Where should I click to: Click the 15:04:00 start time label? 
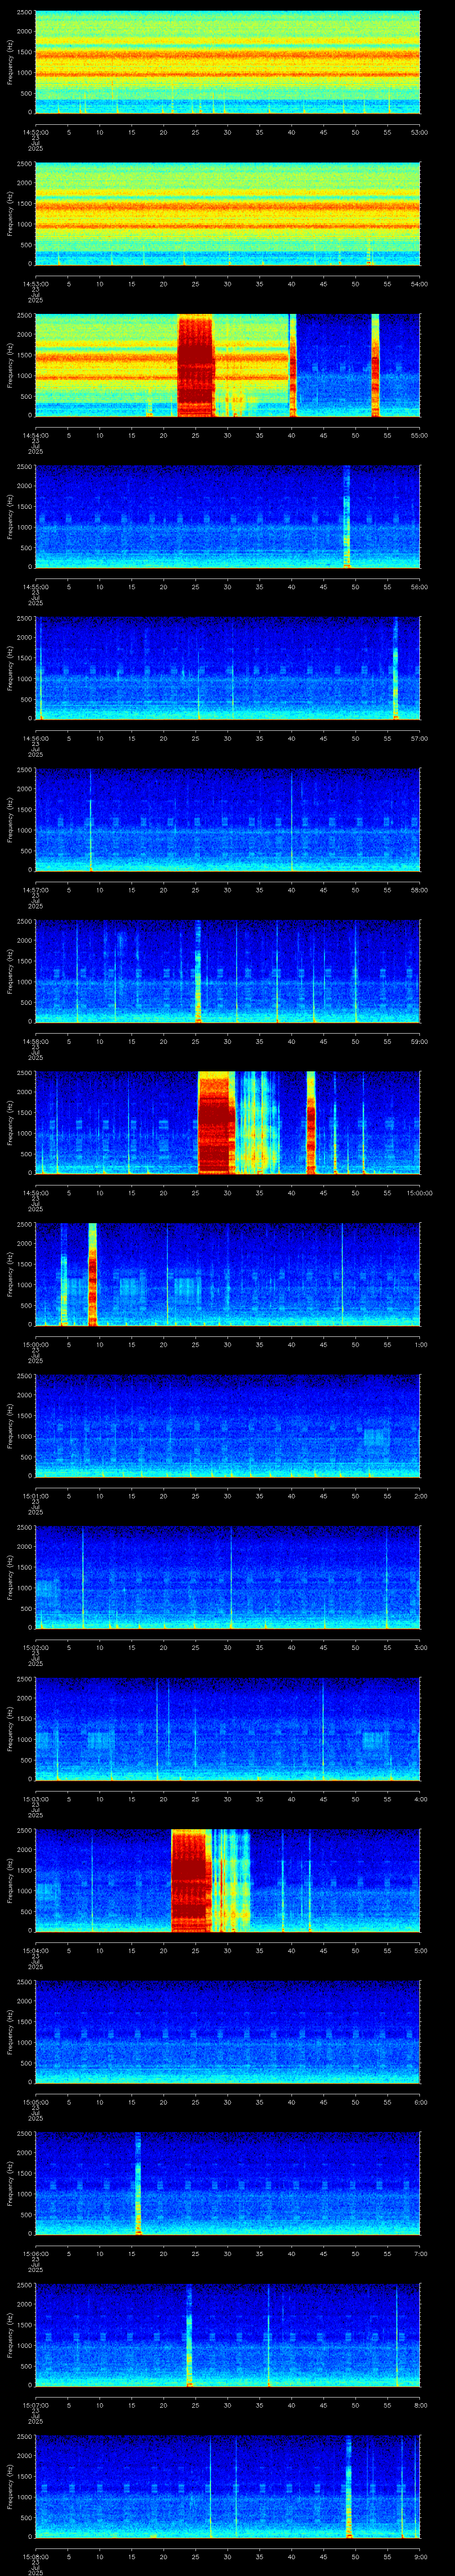coord(35,1950)
